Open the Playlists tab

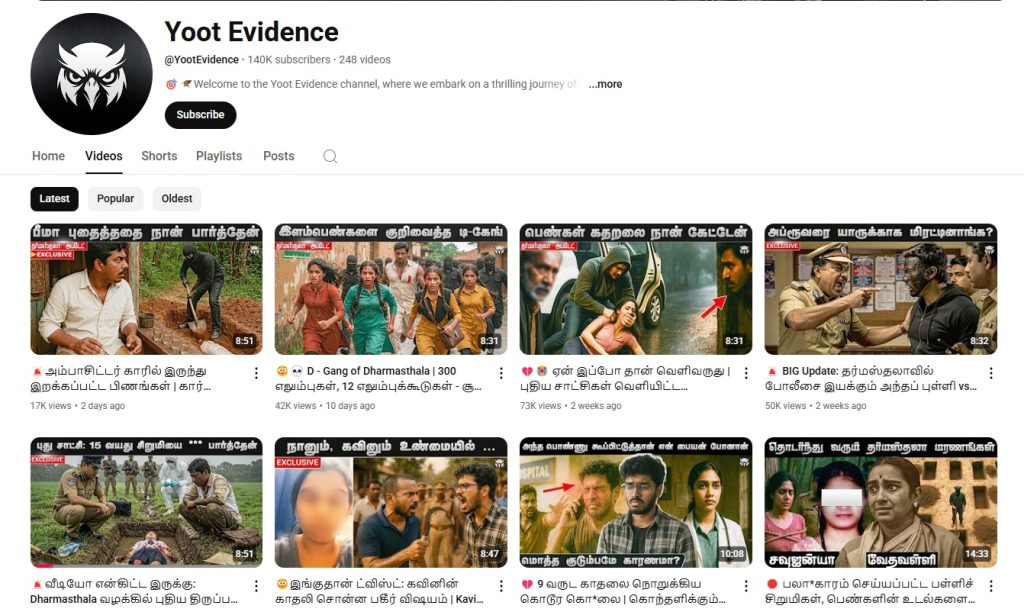click(219, 156)
